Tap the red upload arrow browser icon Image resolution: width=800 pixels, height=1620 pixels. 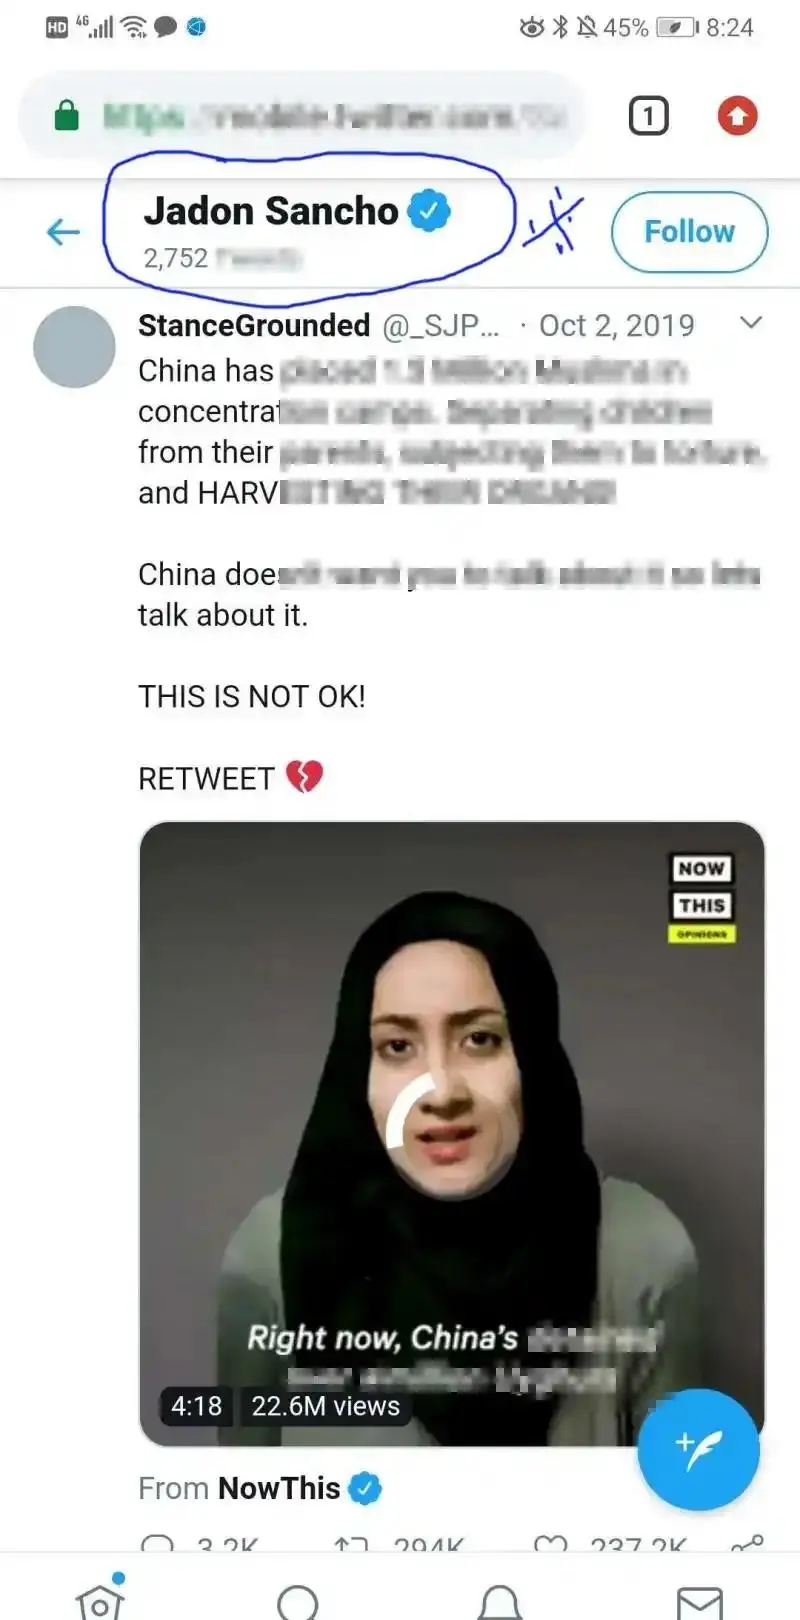pos(737,116)
